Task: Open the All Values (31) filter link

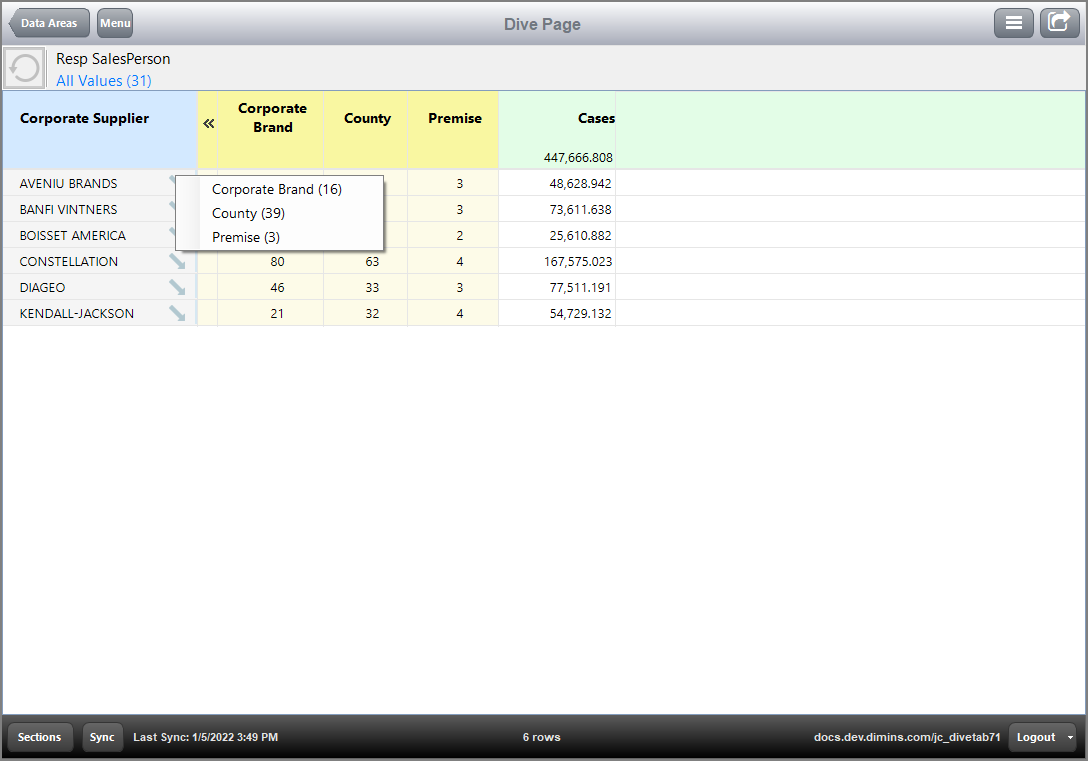Action: [103, 80]
